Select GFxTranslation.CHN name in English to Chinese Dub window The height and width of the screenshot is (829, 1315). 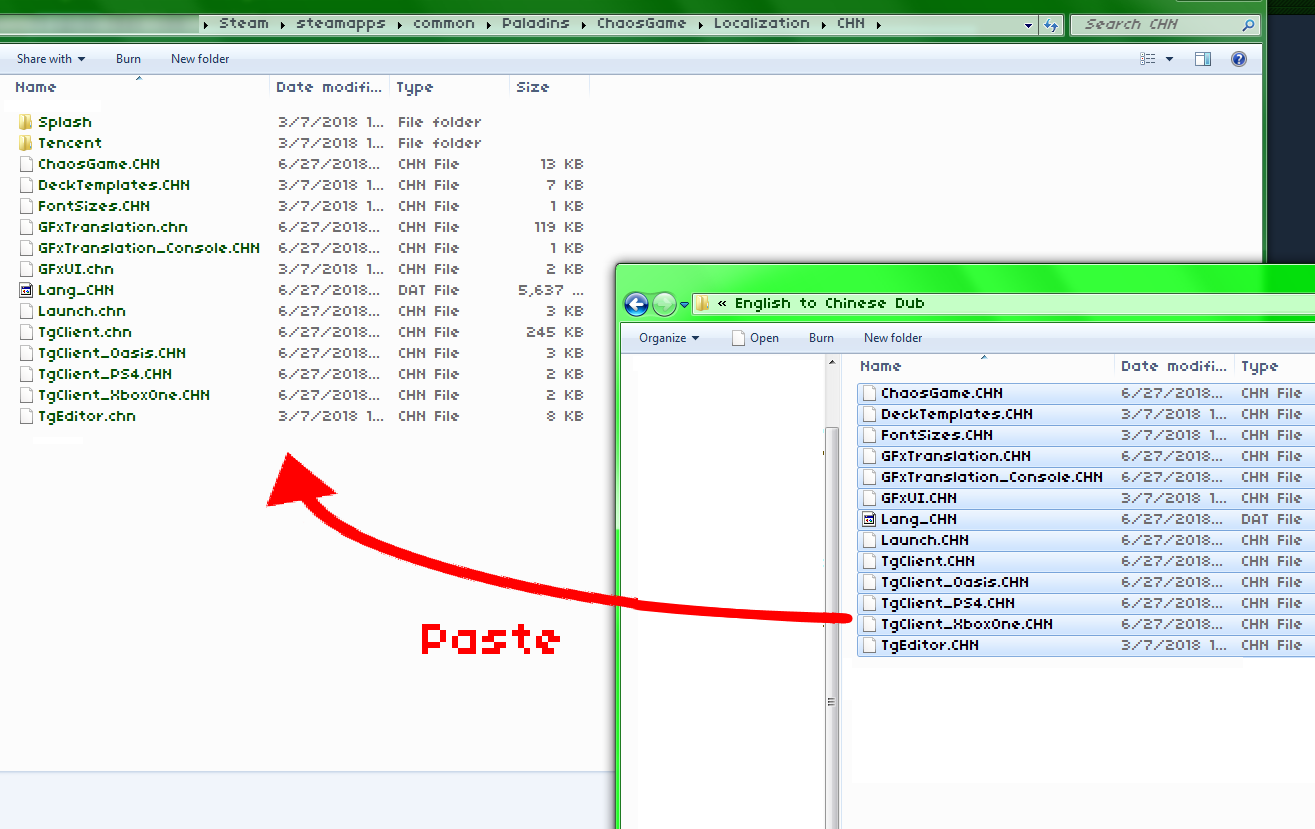coord(956,456)
